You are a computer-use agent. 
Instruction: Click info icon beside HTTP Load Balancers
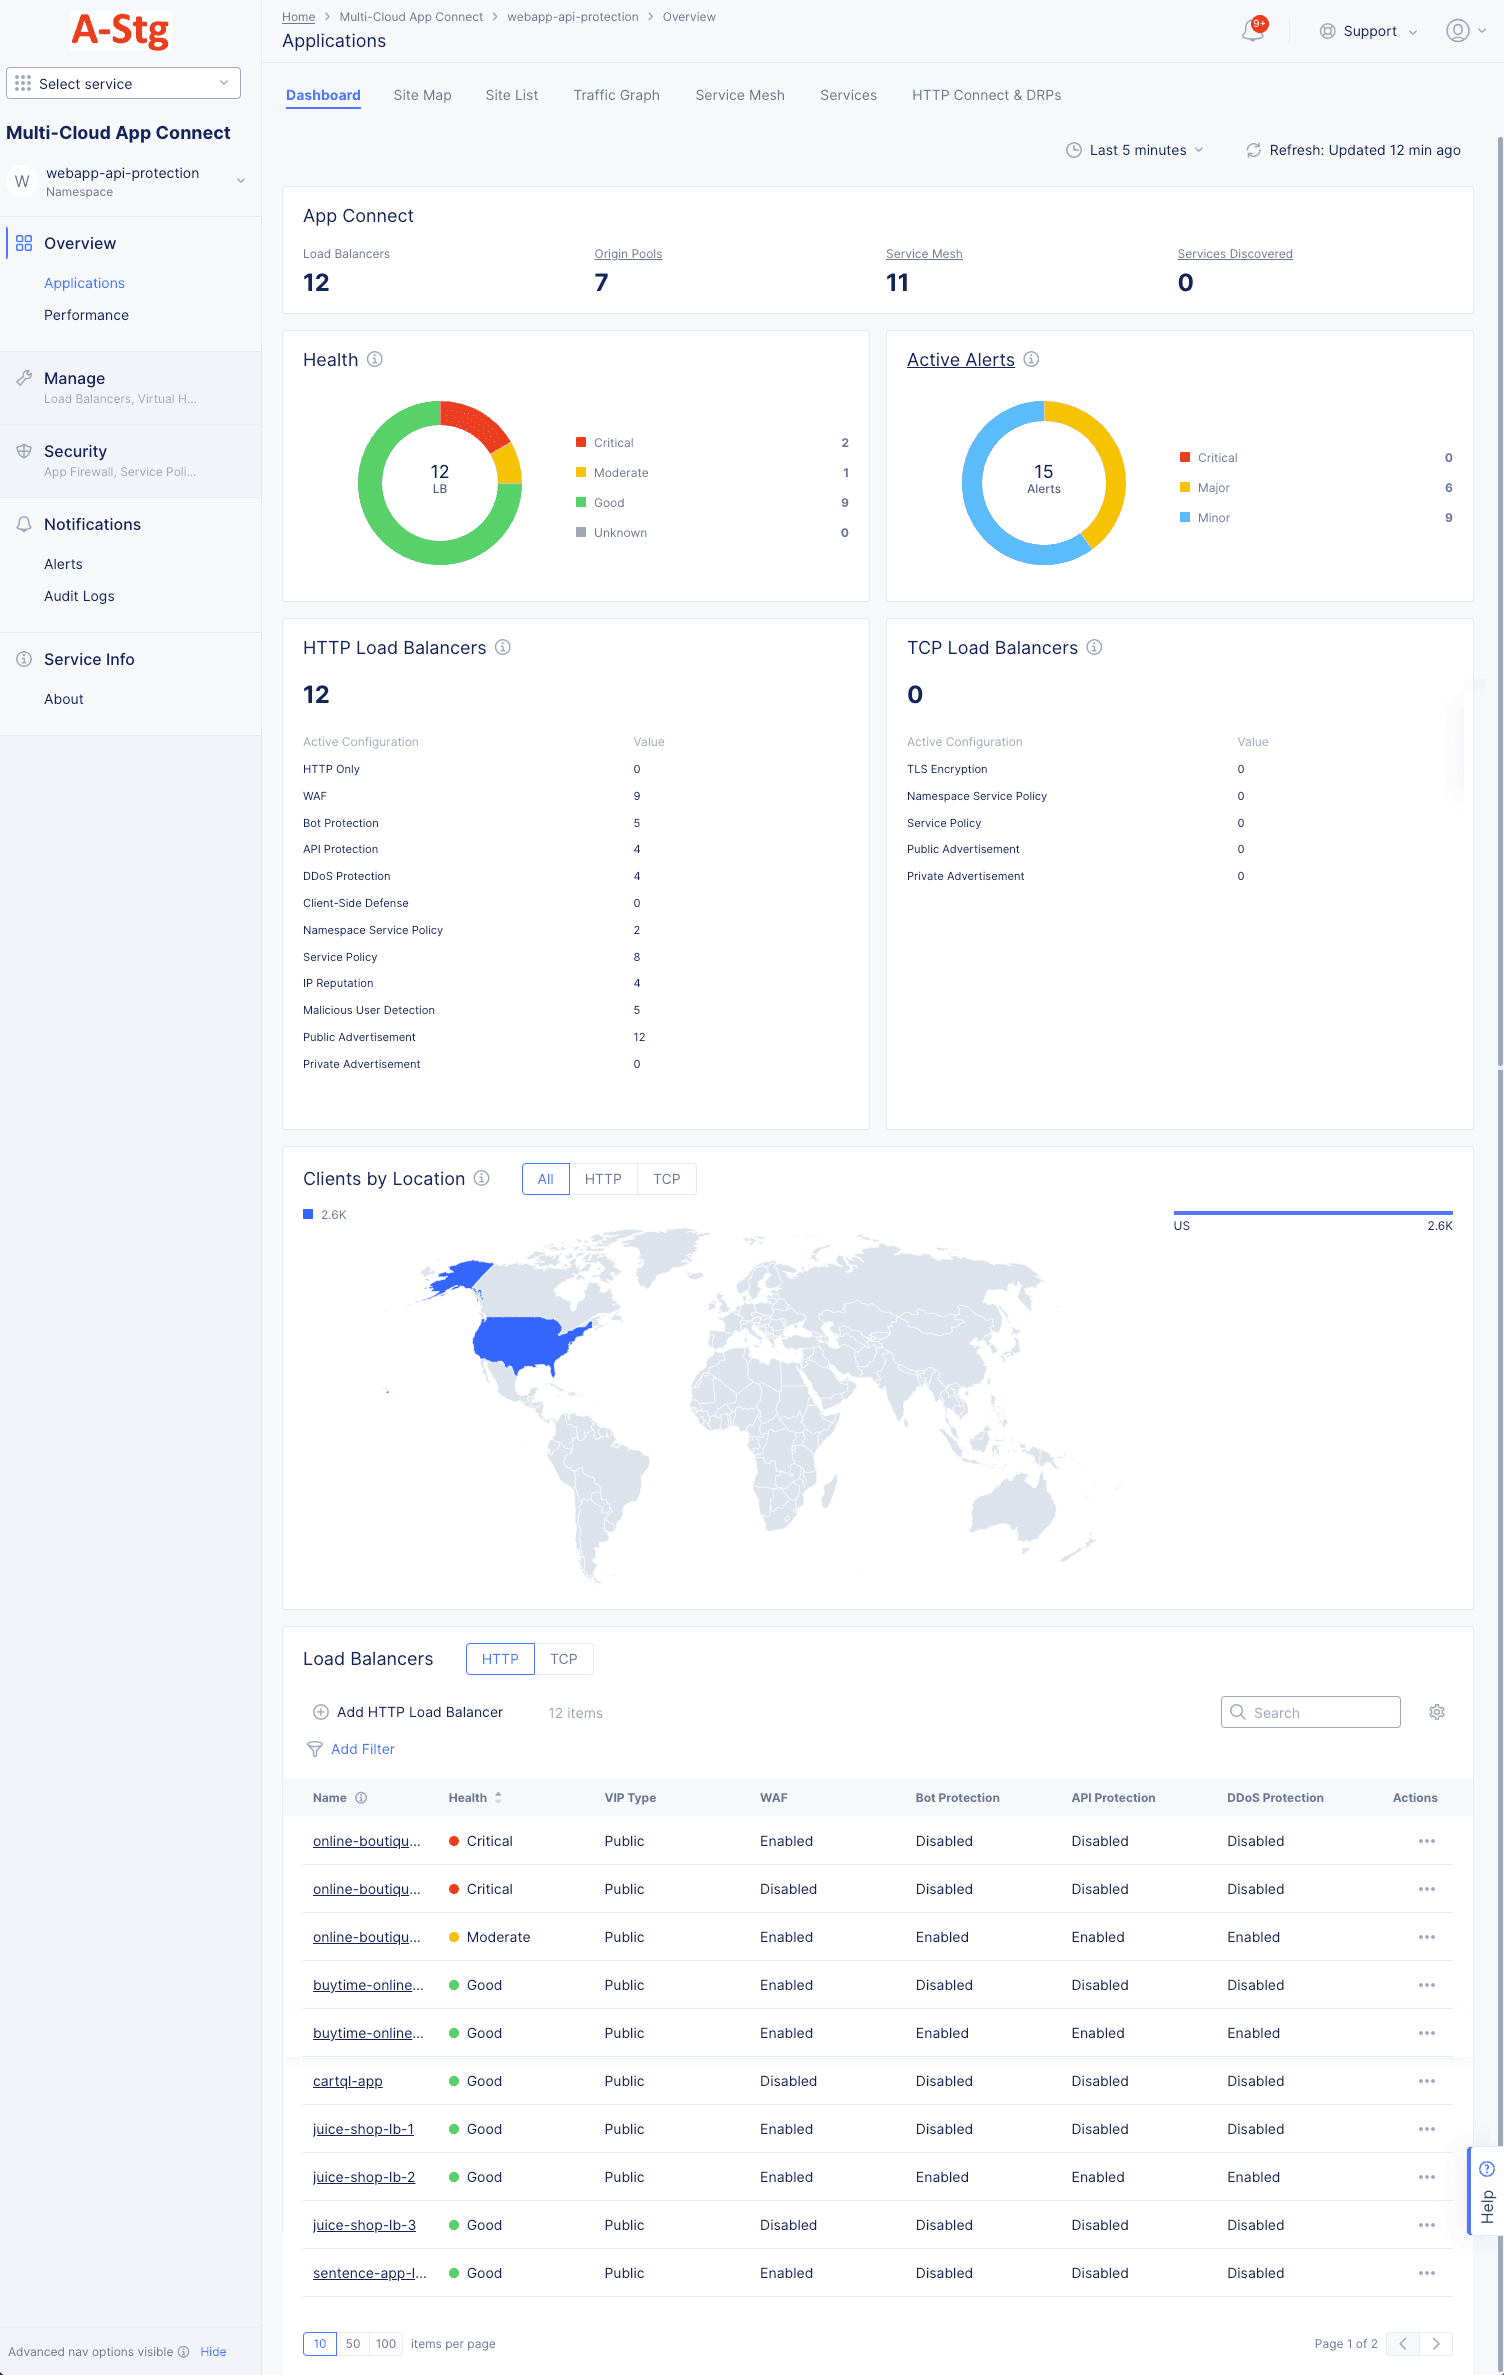pyautogui.click(x=503, y=647)
